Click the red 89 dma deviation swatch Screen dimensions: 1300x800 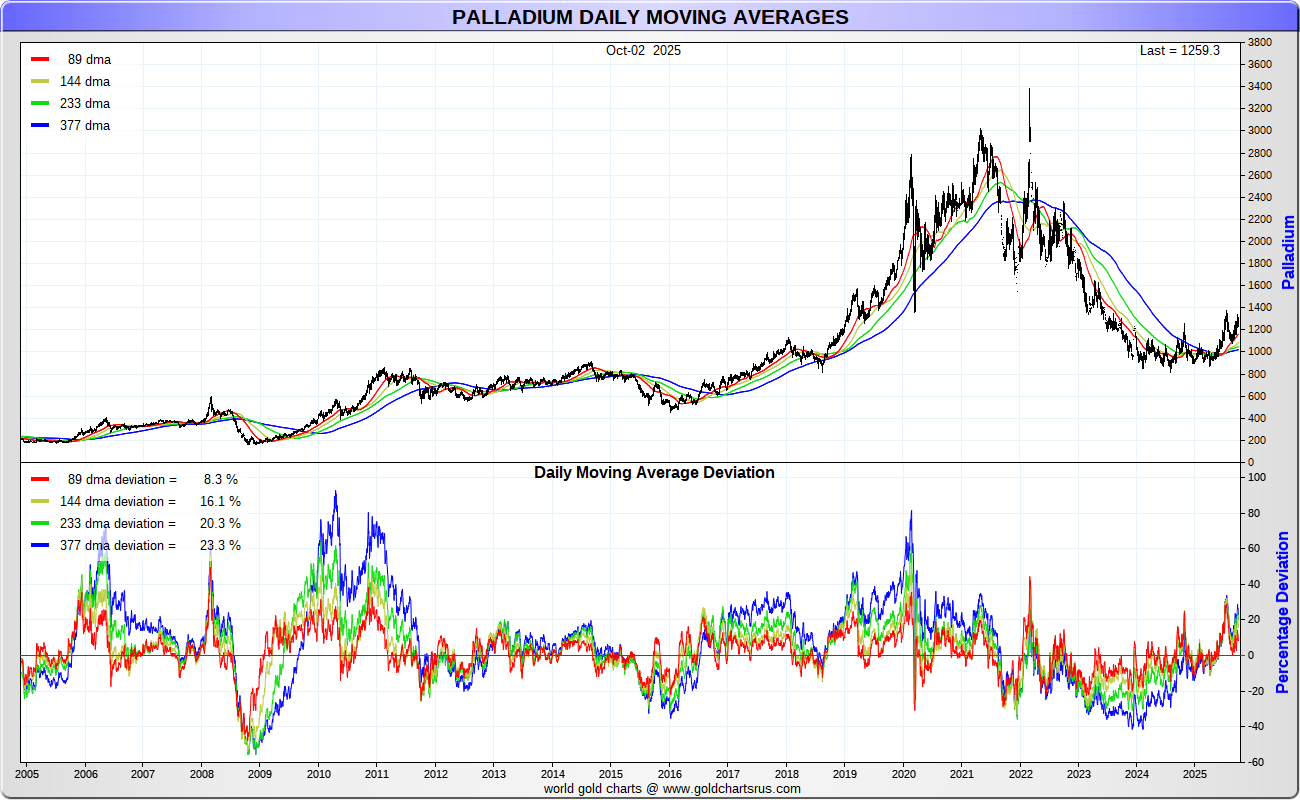coord(40,479)
